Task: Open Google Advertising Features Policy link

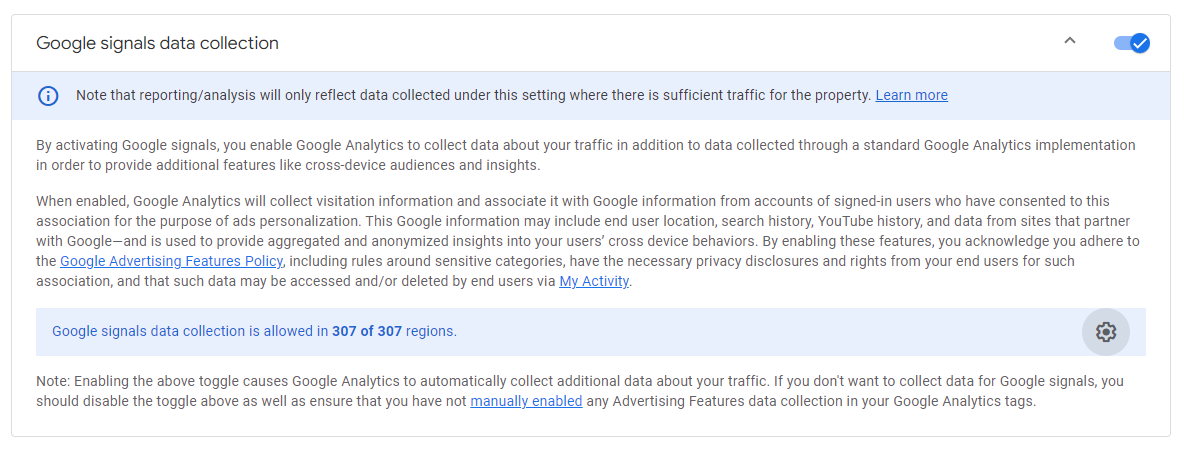Action: click(x=171, y=261)
